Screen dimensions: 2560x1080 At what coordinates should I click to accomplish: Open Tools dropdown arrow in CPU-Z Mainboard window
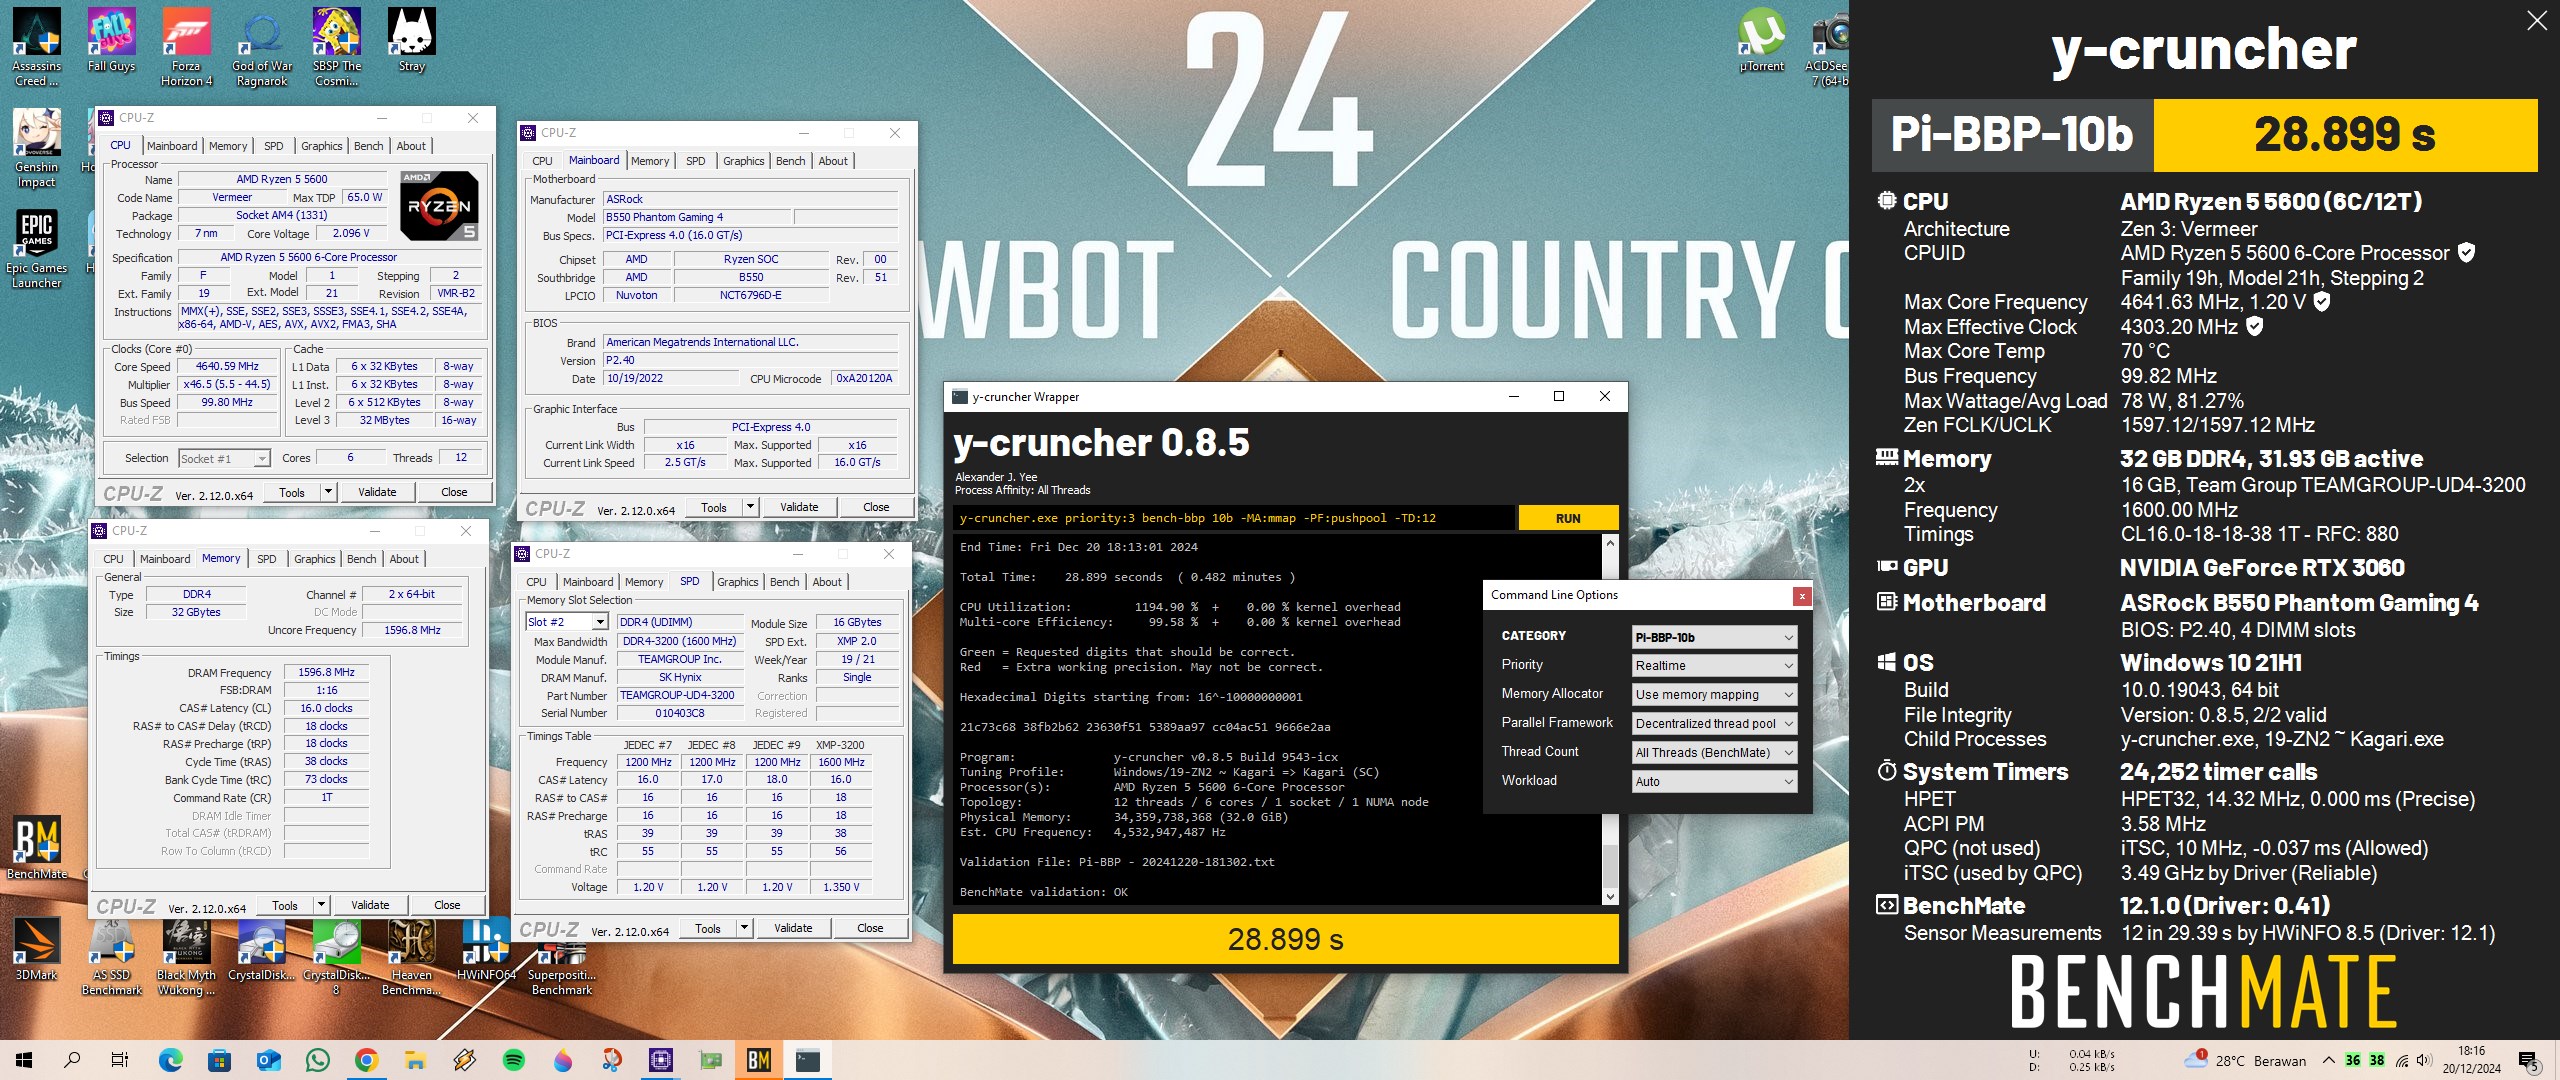pos(750,507)
